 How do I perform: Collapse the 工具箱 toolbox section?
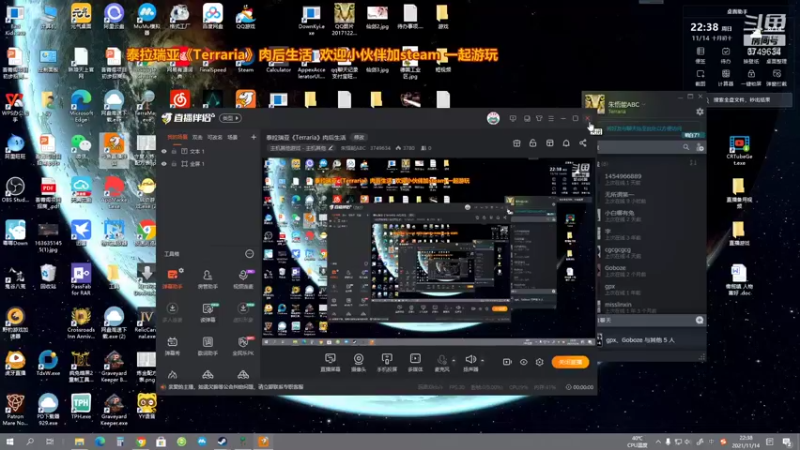[249, 254]
